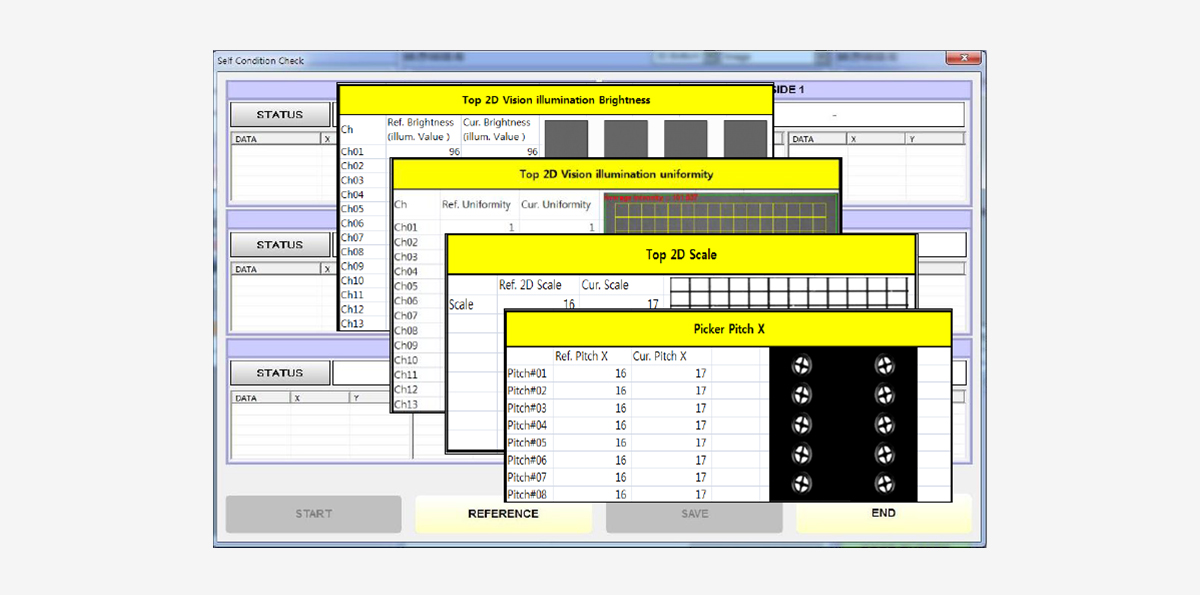Viewport: 1200px width, 595px height.
Task: Select Ch13 in the uniformity table
Action: click(406, 404)
